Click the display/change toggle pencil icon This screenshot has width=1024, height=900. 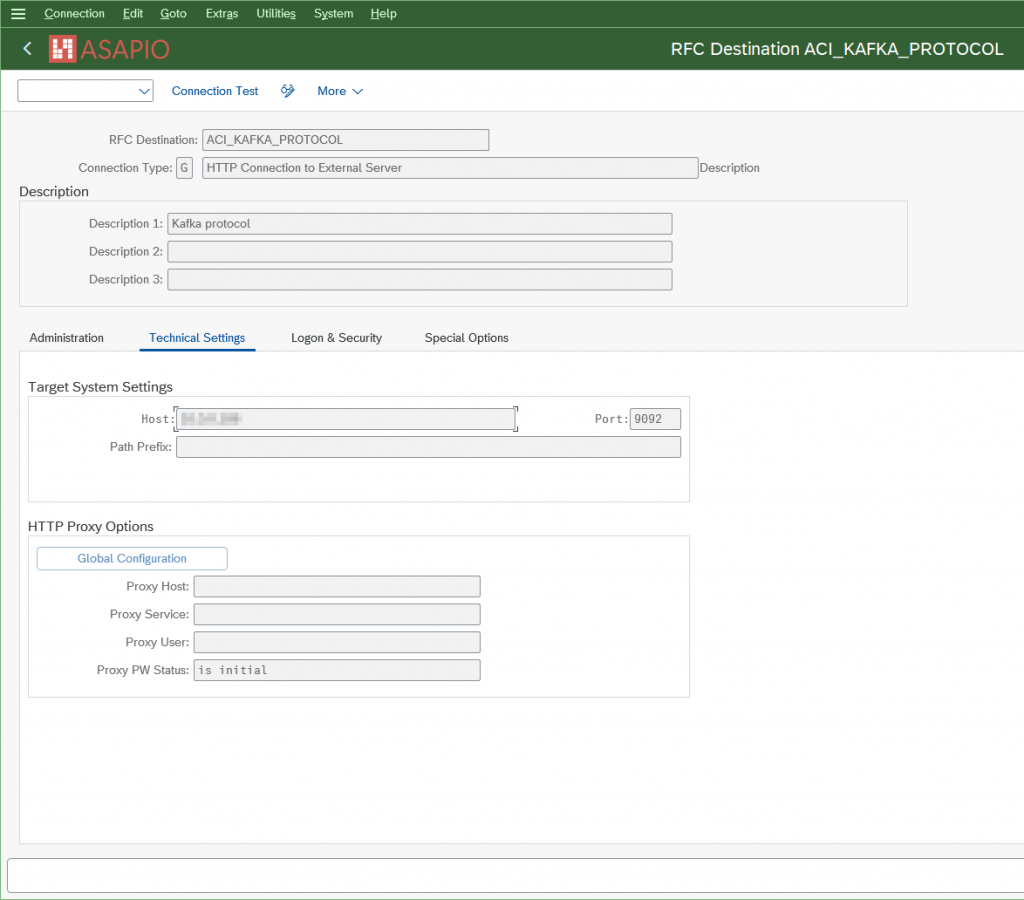point(288,91)
